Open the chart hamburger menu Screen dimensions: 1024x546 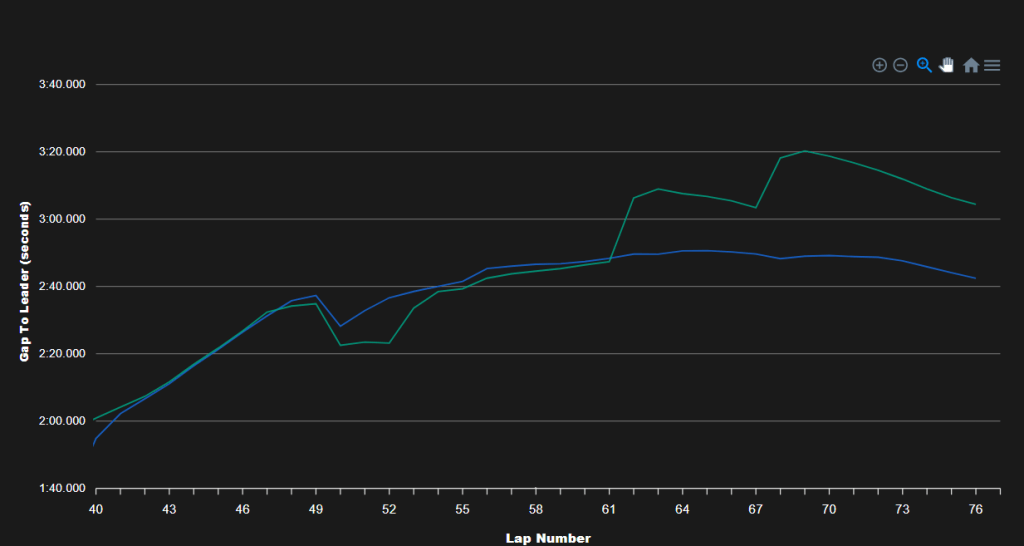click(x=992, y=65)
